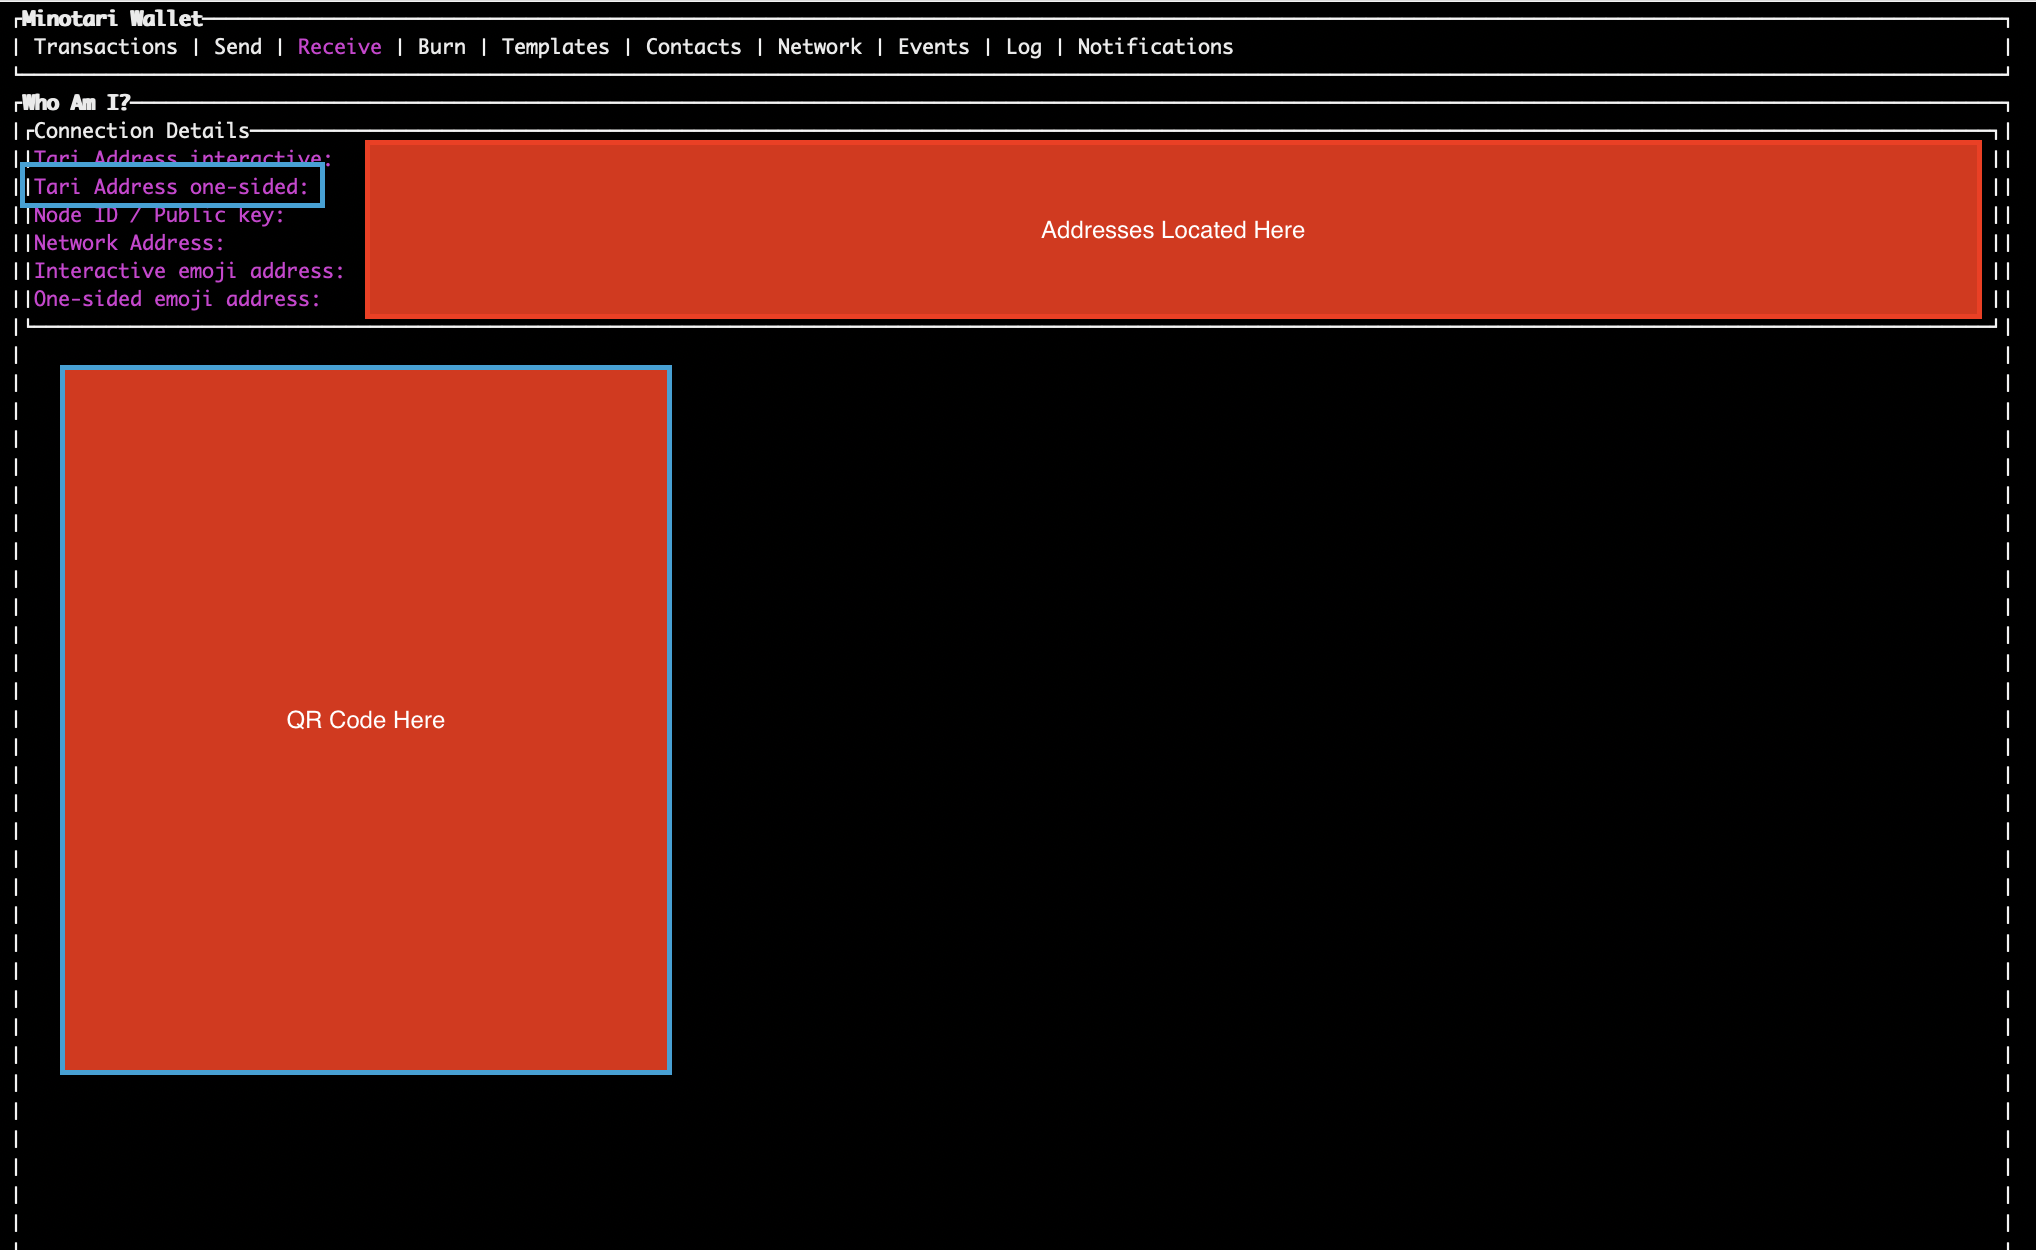Click the QR Code Here placeholder
This screenshot has height=1250, width=2036.
point(365,719)
